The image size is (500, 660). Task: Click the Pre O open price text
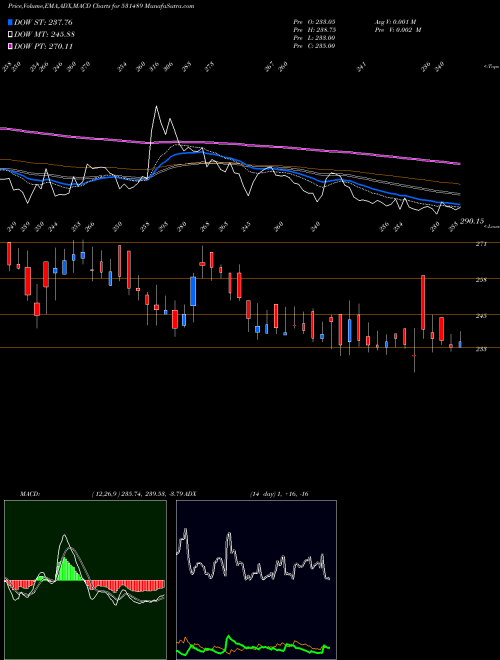click(x=314, y=21)
